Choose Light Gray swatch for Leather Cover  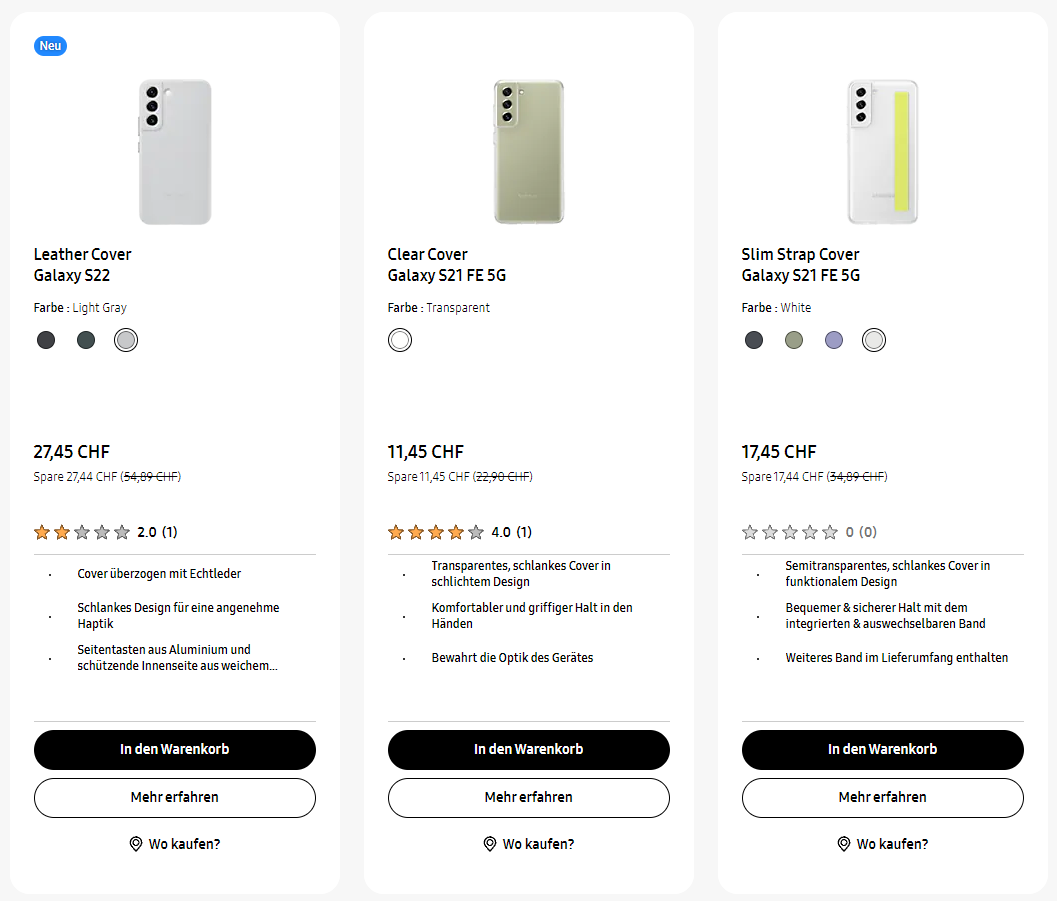126,340
